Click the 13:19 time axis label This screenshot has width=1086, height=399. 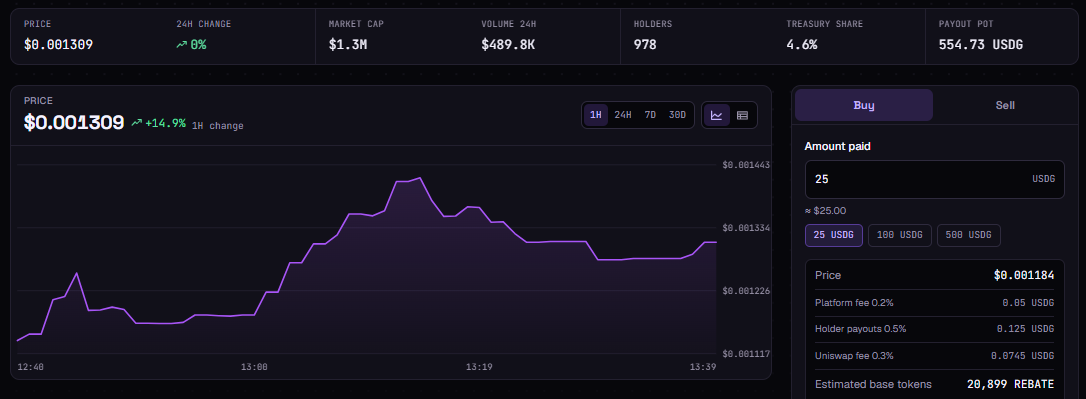(479, 367)
